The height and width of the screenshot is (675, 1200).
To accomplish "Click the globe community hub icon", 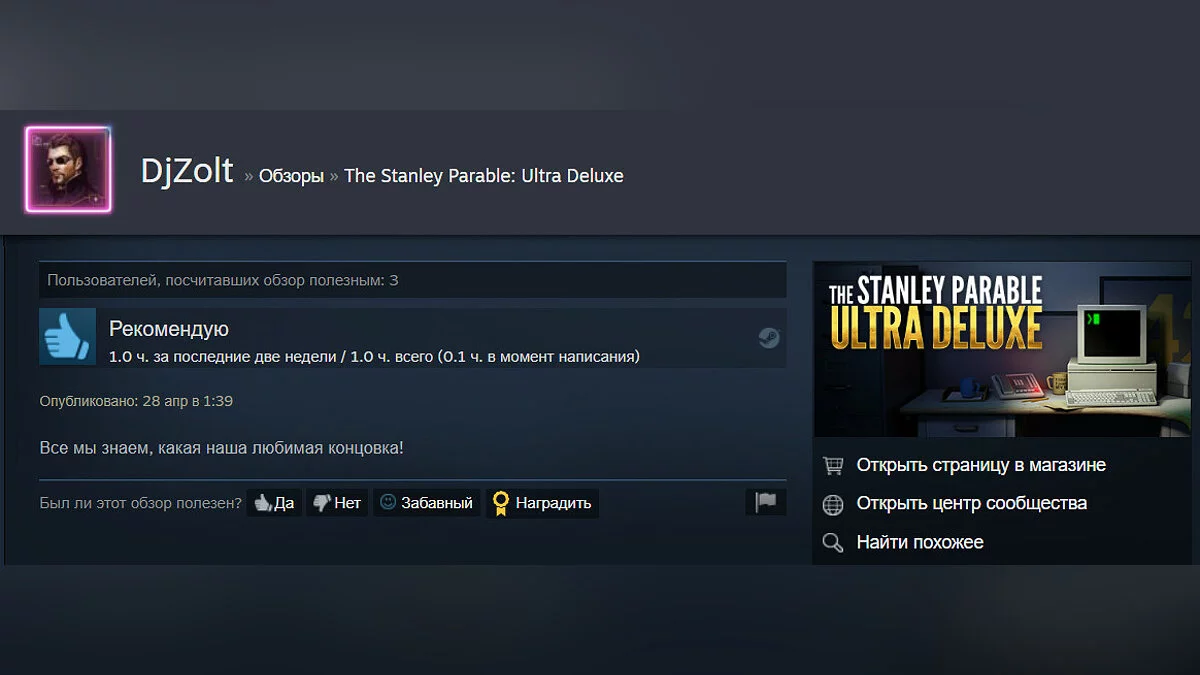I will (833, 504).
